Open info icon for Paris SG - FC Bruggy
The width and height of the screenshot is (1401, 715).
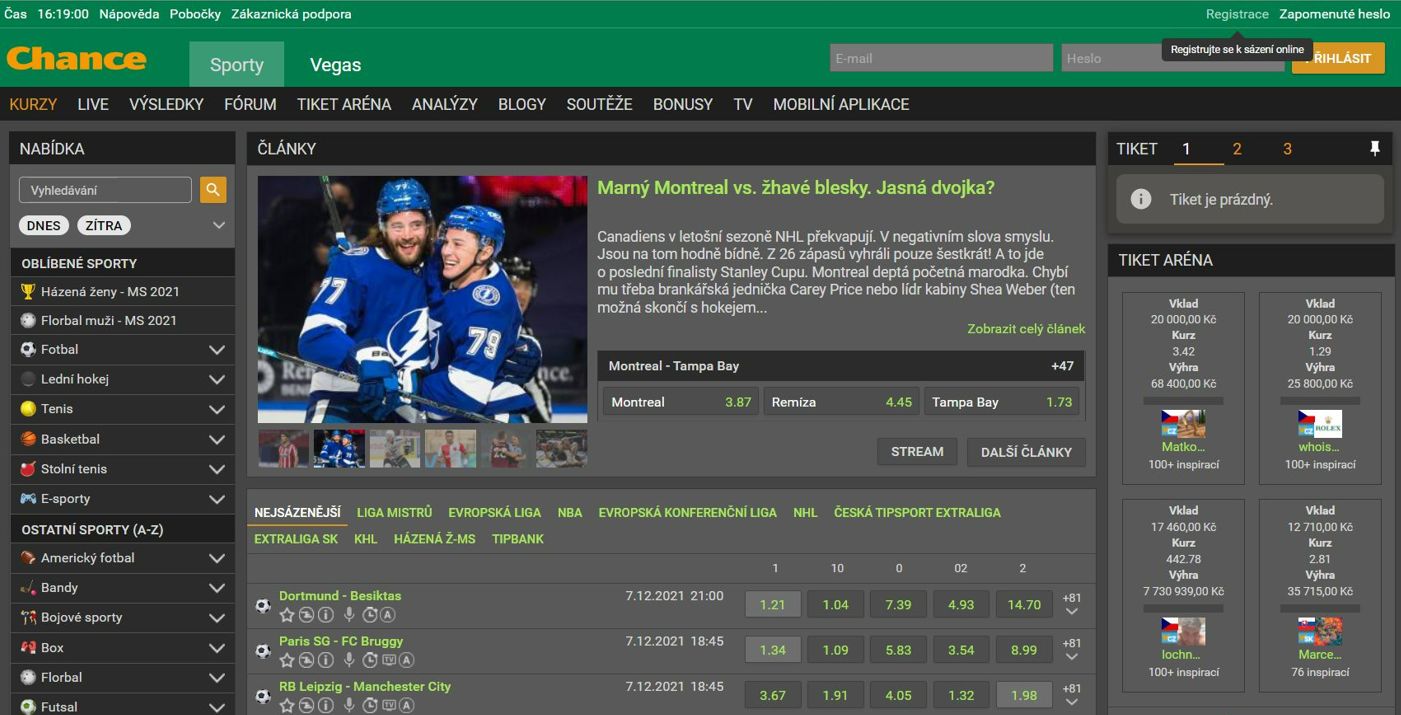coord(325,660)
